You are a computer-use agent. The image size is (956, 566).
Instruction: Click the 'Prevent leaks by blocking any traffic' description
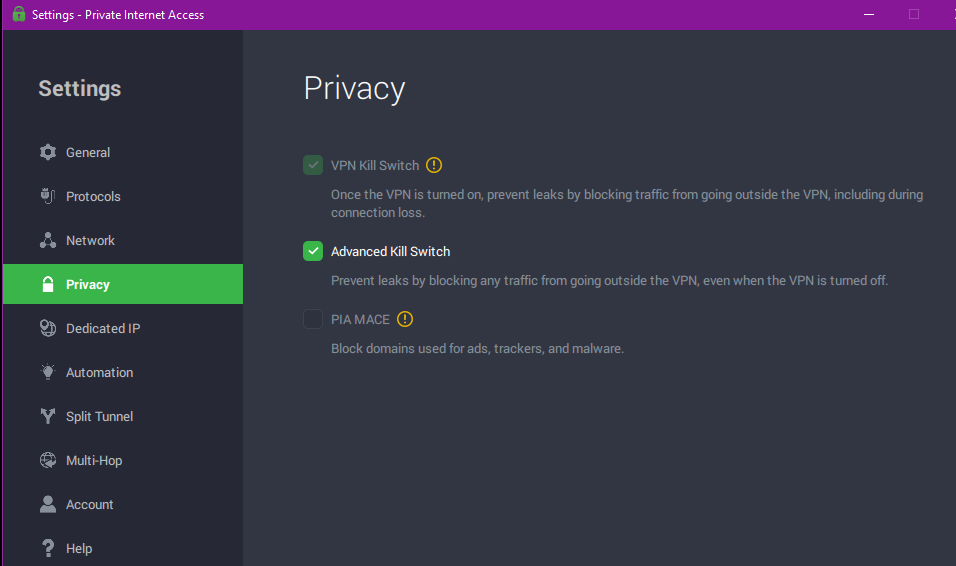pyautogui.click(x=609, y=281)
